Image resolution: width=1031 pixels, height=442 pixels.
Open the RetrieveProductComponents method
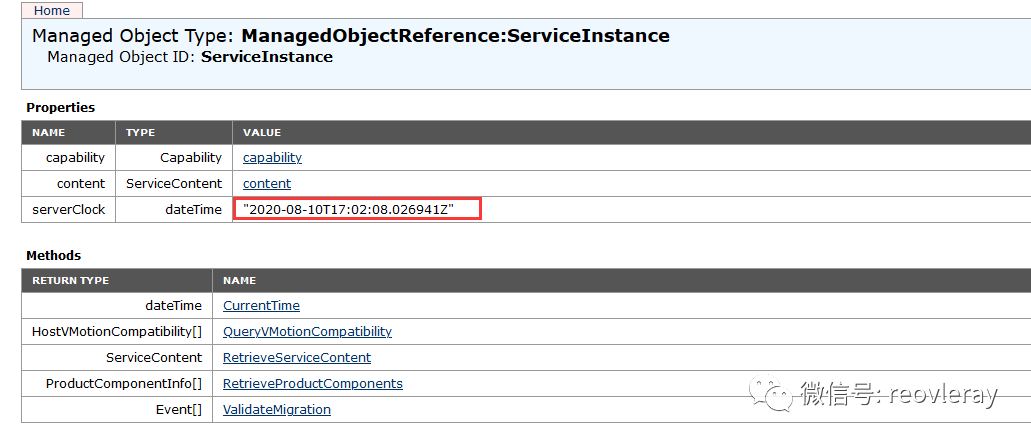(312, 384)
